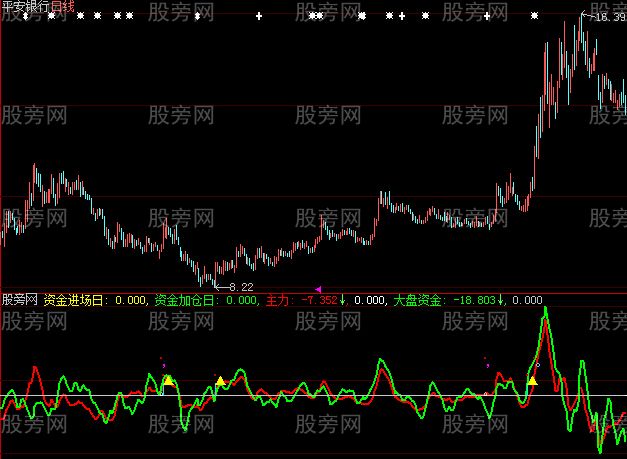Image resolution: width=627 pixels, height=459 pixels.
Task: Click the green down arrow after -7.352
Action: (x=342, y=299)
